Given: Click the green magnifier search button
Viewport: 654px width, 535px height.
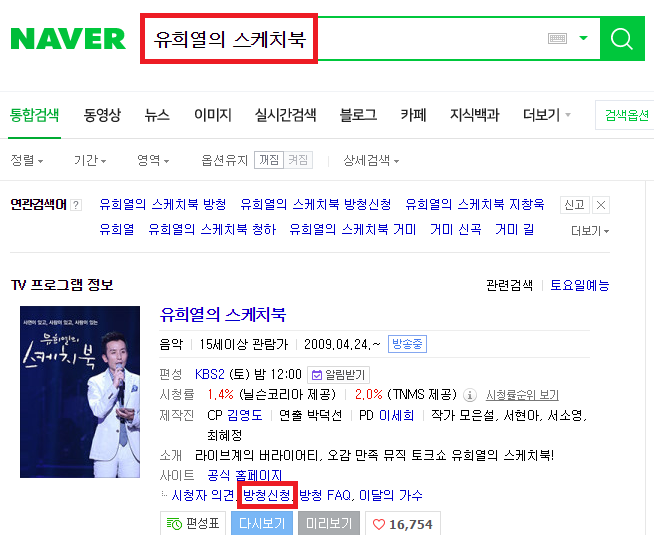Looking at the screenshot, I should [x=622, y=38].
